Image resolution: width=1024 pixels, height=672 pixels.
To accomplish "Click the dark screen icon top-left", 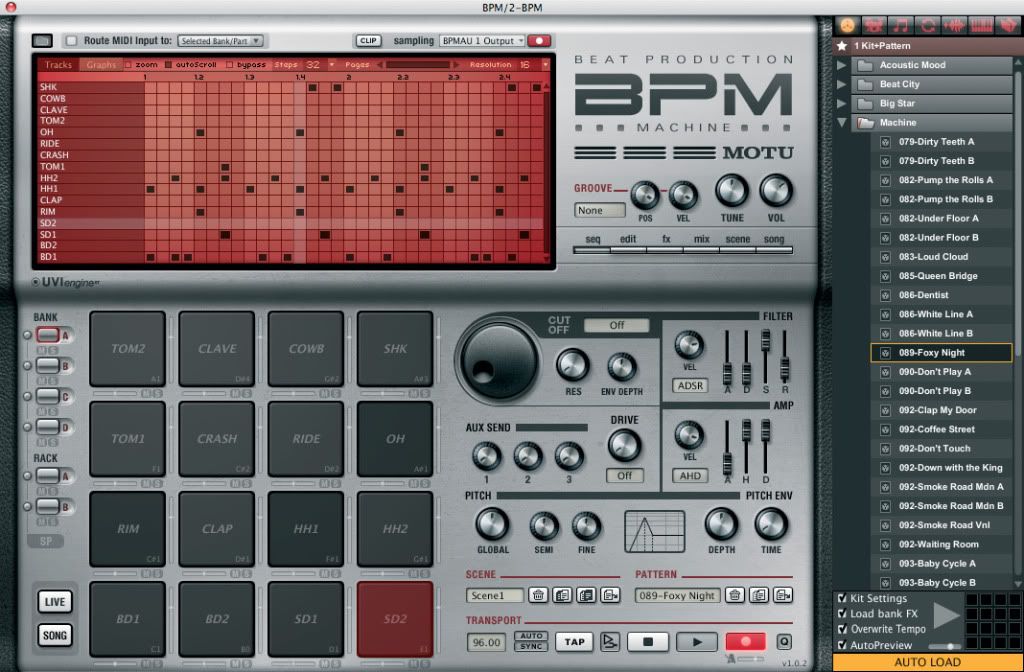I will pyautogui.click(x=42, y=40).
